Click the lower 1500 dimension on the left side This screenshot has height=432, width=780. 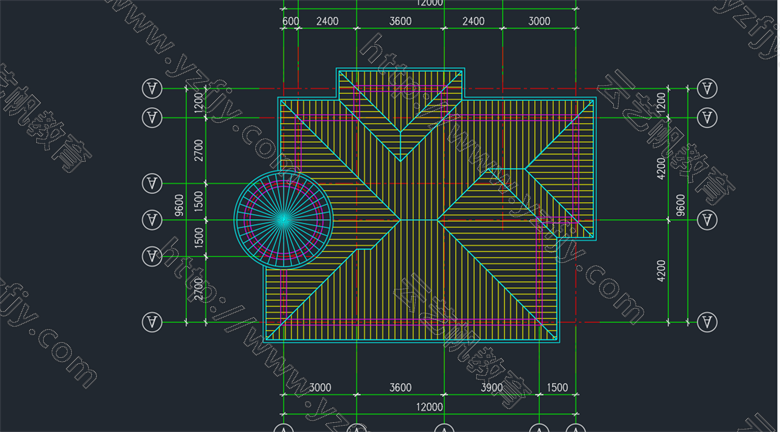[199, 238]
